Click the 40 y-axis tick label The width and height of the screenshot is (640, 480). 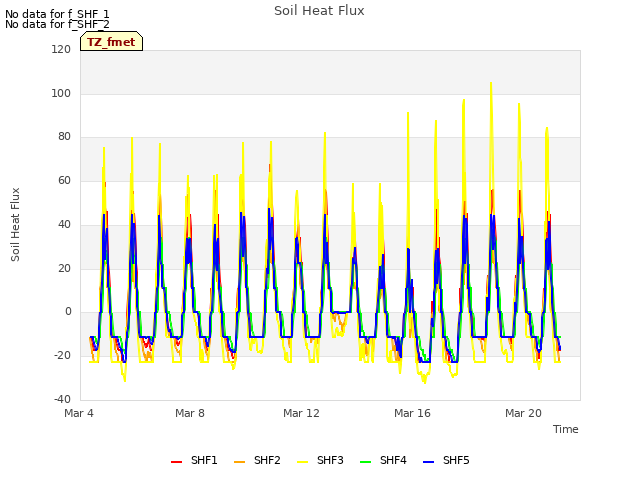pyautogui.click(x=64, y=224)
